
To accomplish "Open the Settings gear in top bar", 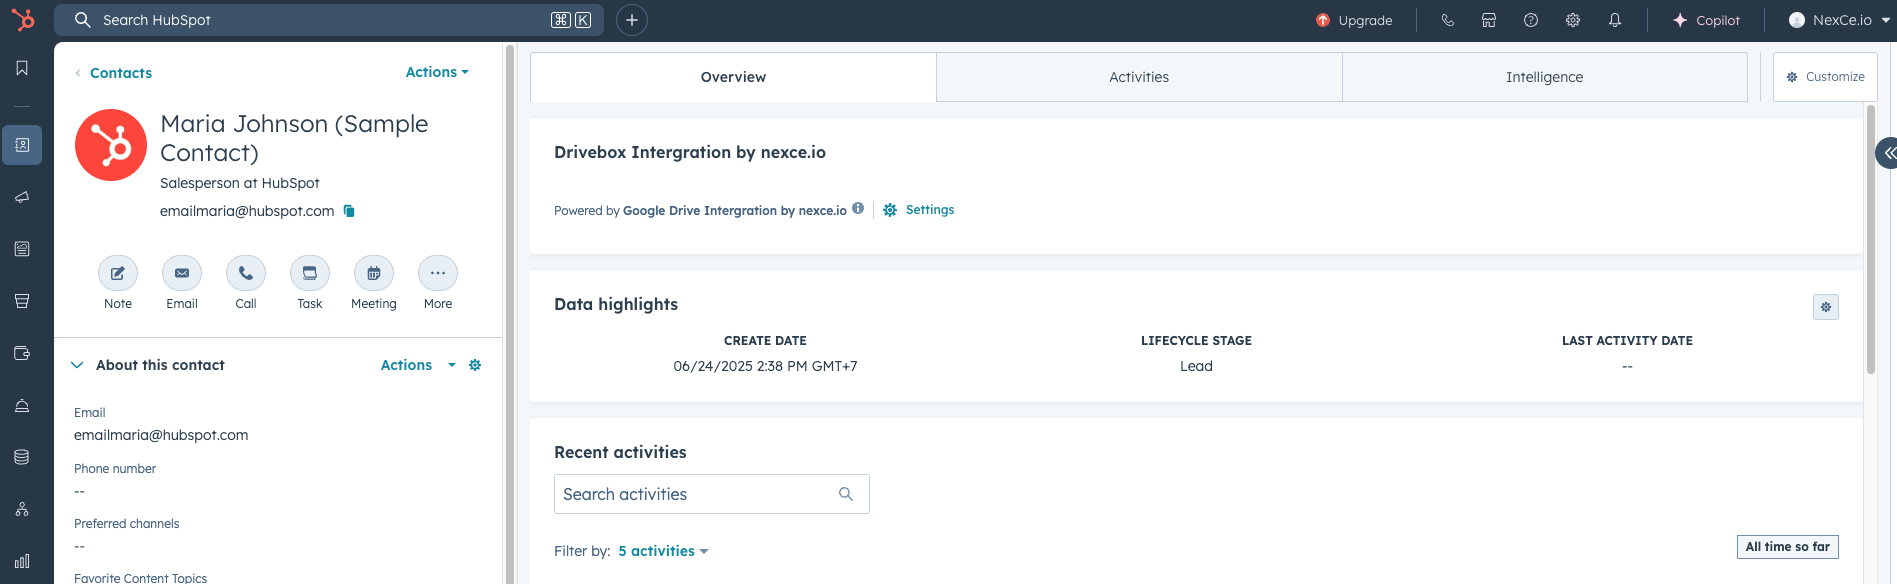I will pos(1573,20).
